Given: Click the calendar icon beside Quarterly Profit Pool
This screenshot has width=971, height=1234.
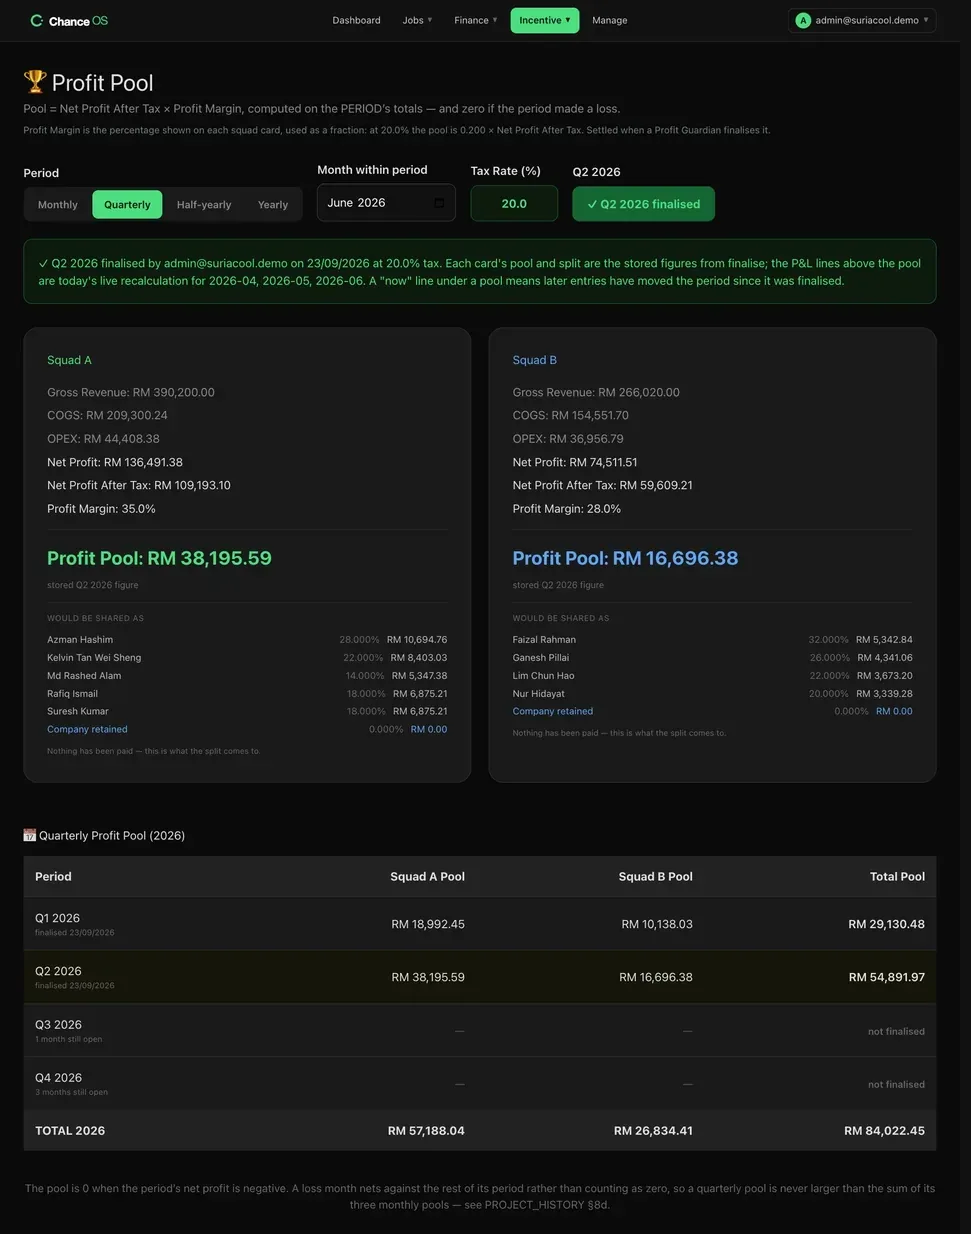Looking at the screenshot, I should (x=30, y=835).
